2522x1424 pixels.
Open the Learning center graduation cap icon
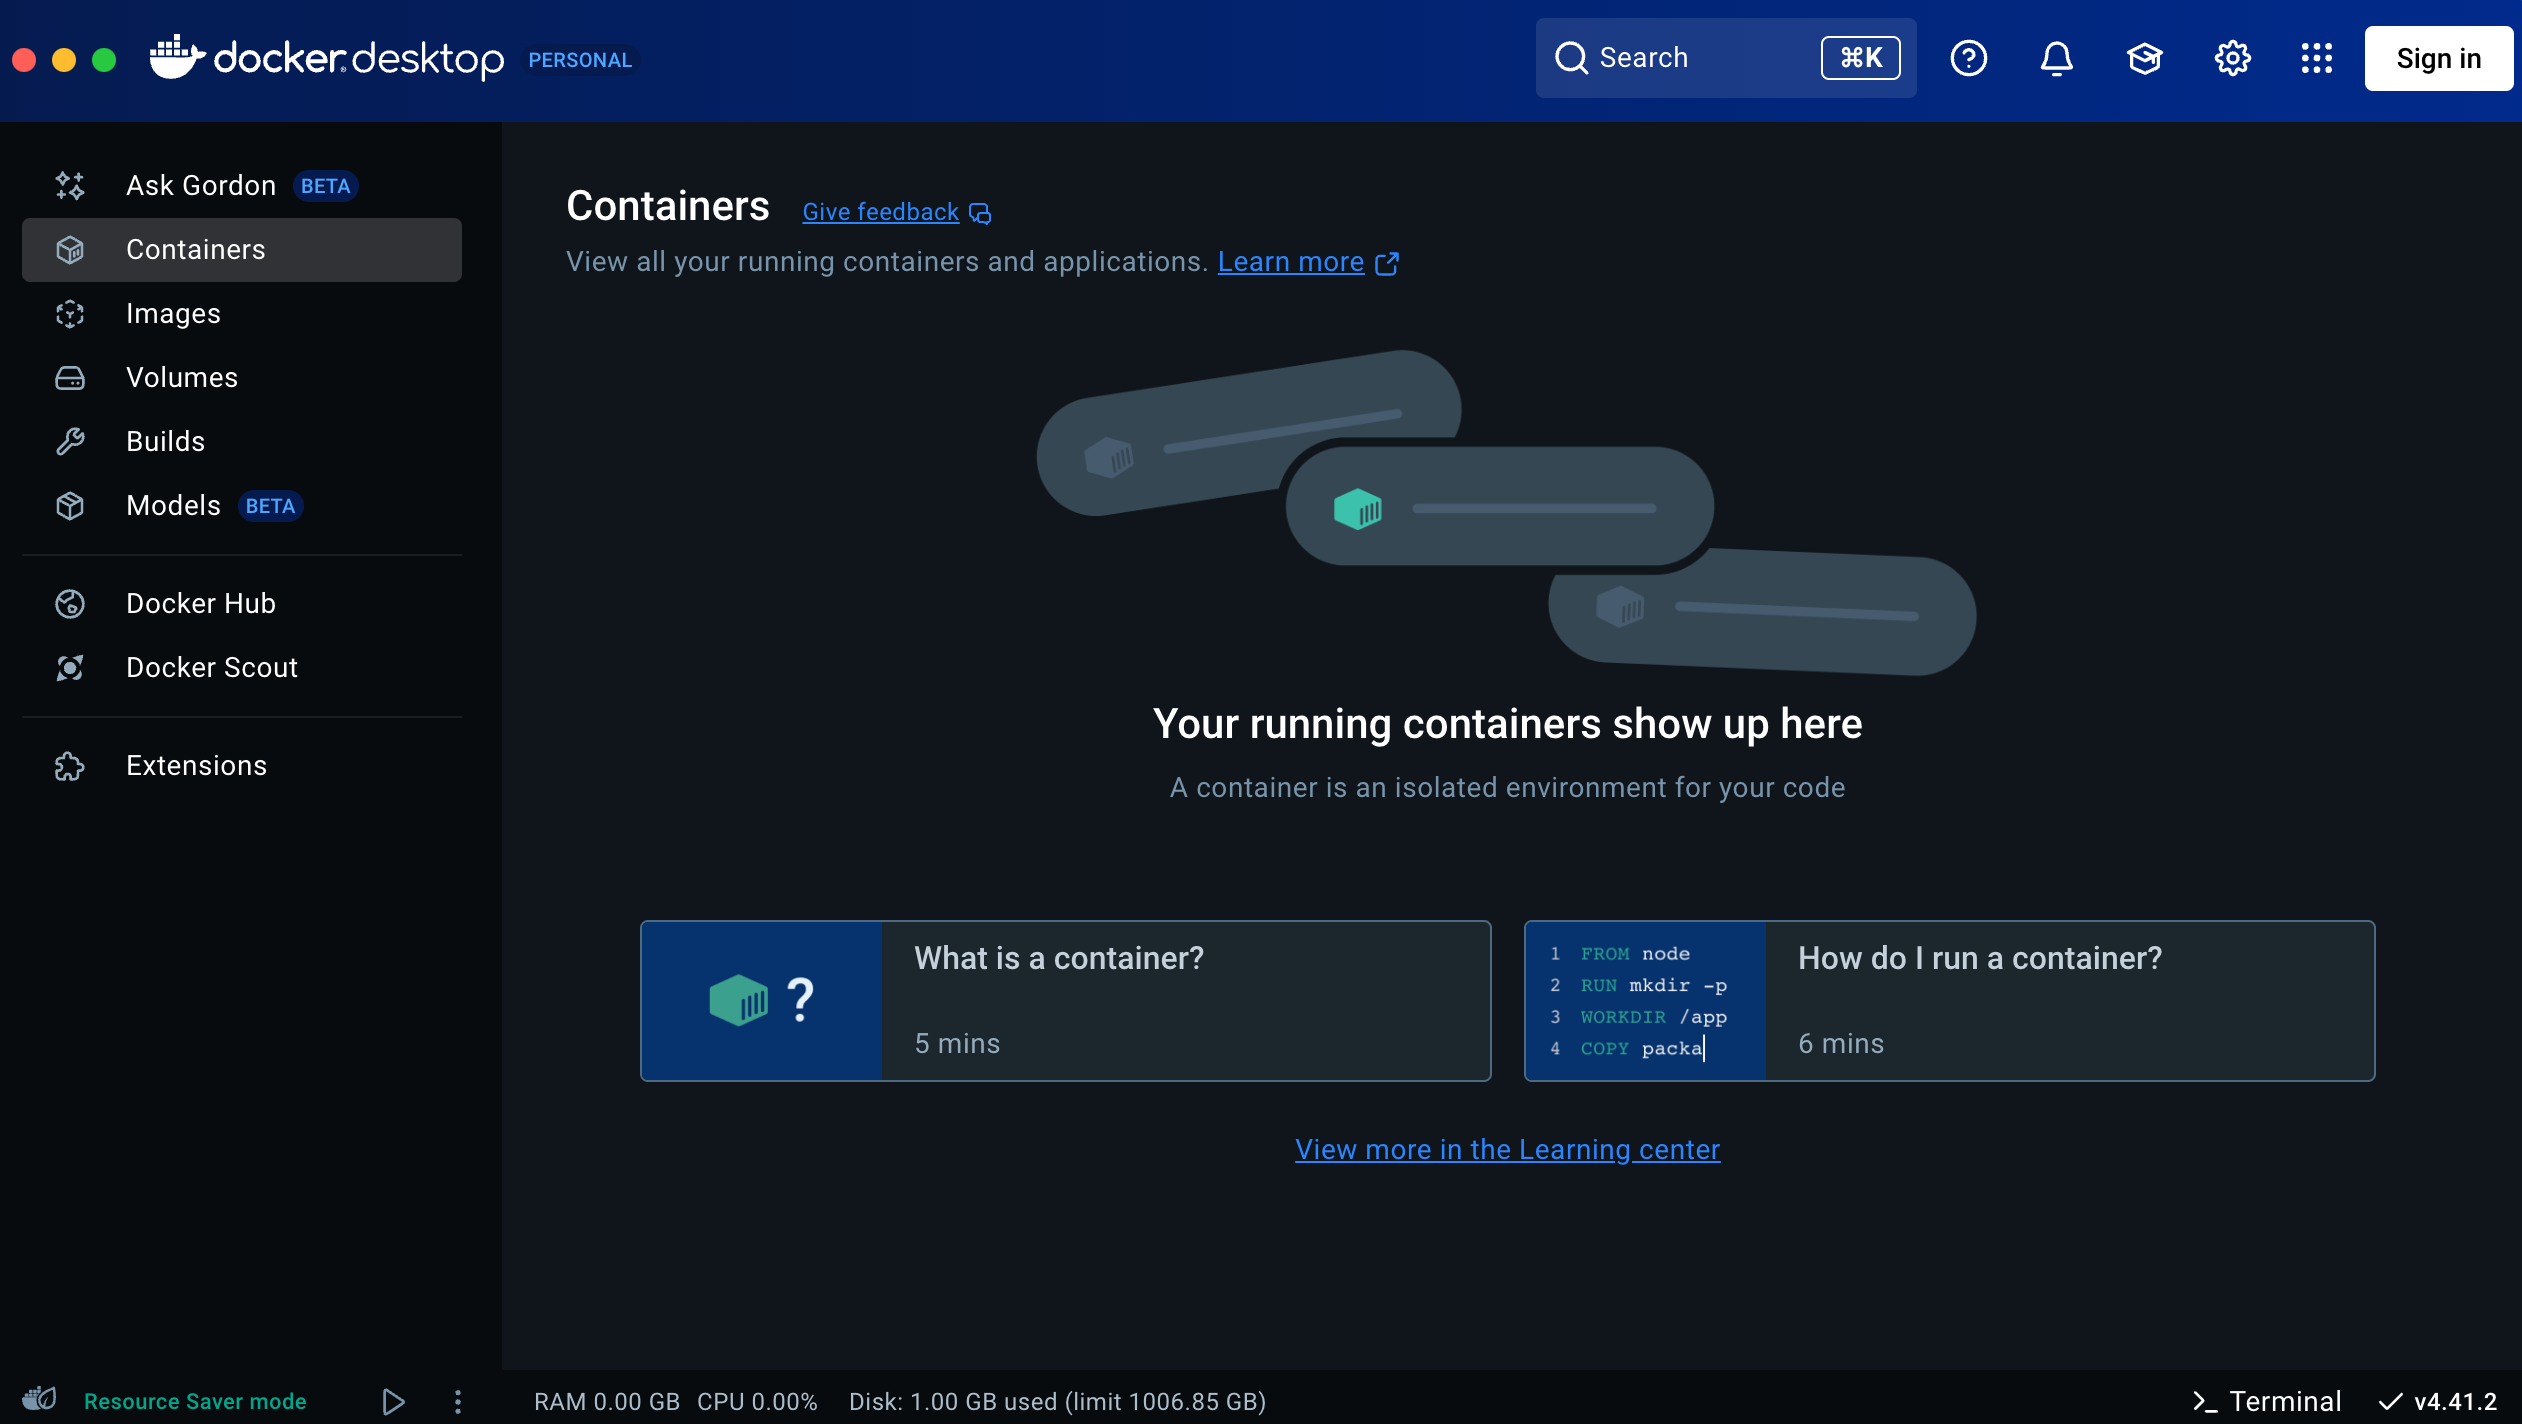2144,58
